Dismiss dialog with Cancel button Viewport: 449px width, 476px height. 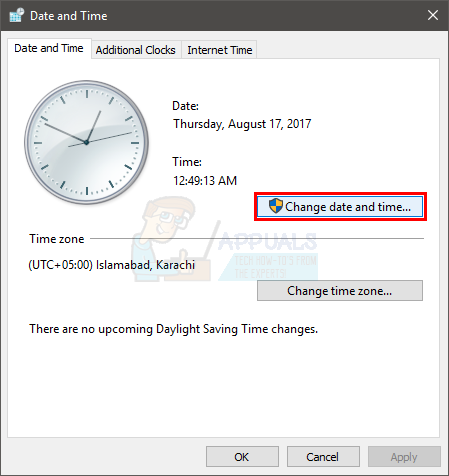[x=323, y=457]
